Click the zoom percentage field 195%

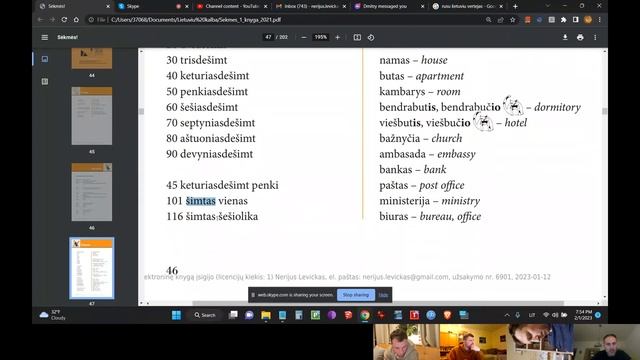(320, 37)
